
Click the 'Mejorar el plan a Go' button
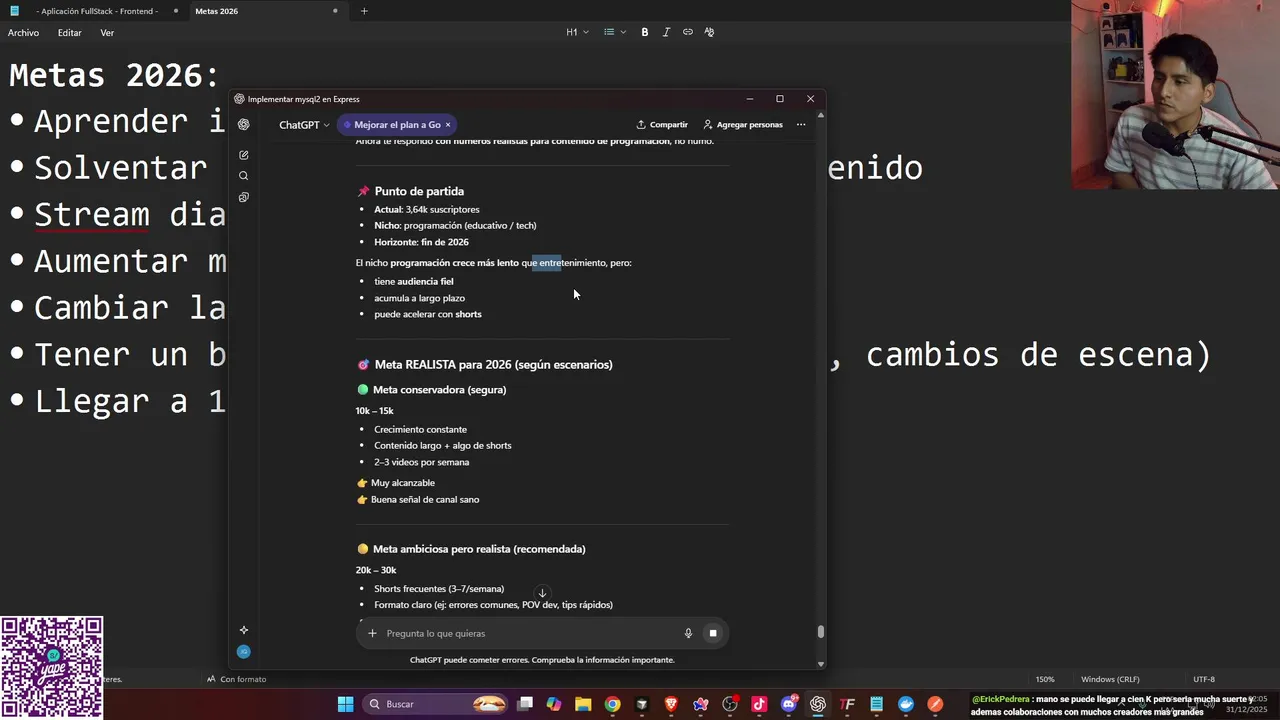tap(397, 125)
